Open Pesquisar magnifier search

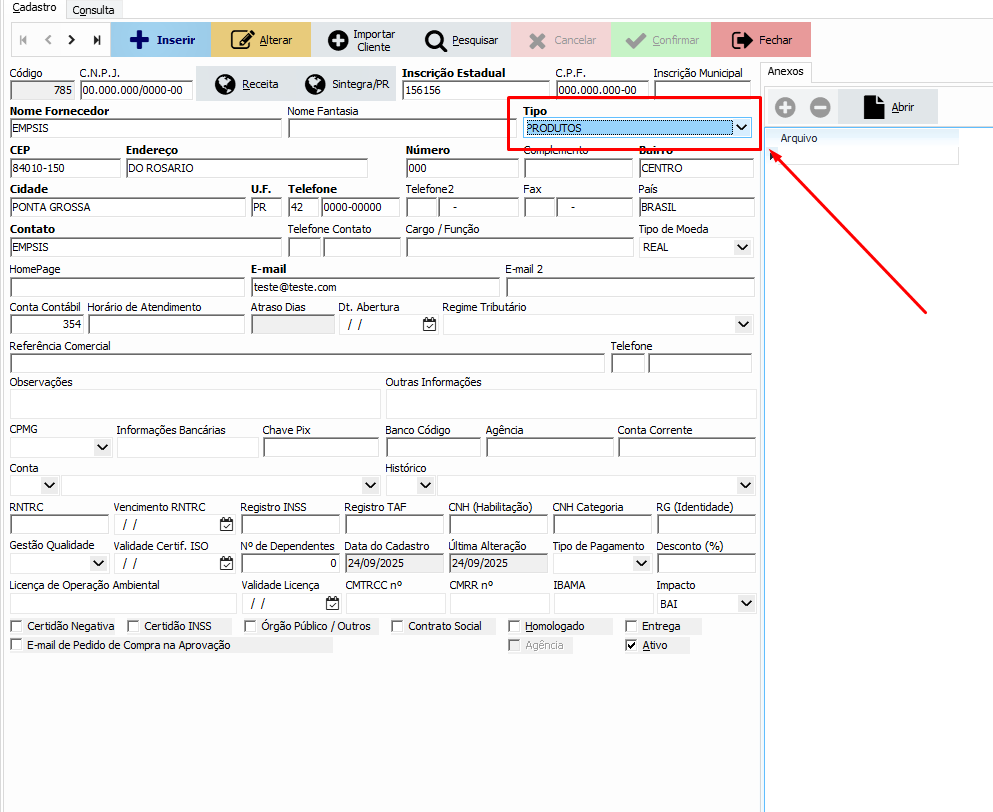[x=461, y=40]
